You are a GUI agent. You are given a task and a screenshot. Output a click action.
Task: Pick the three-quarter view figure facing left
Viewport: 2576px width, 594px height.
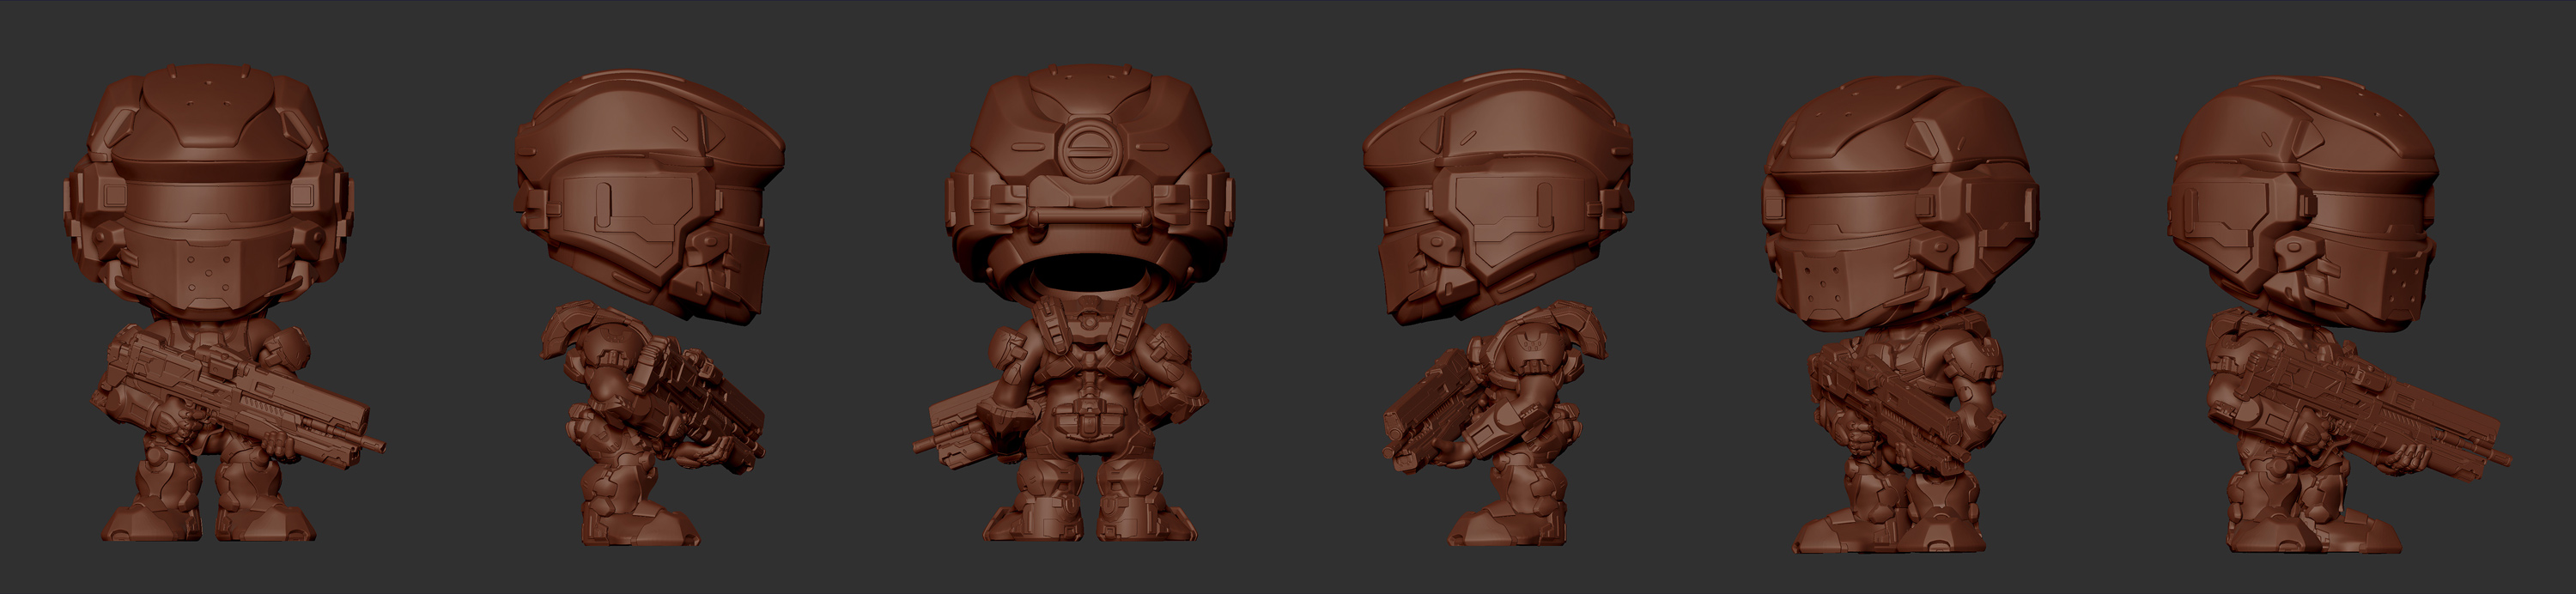(x=1903, y=314)
